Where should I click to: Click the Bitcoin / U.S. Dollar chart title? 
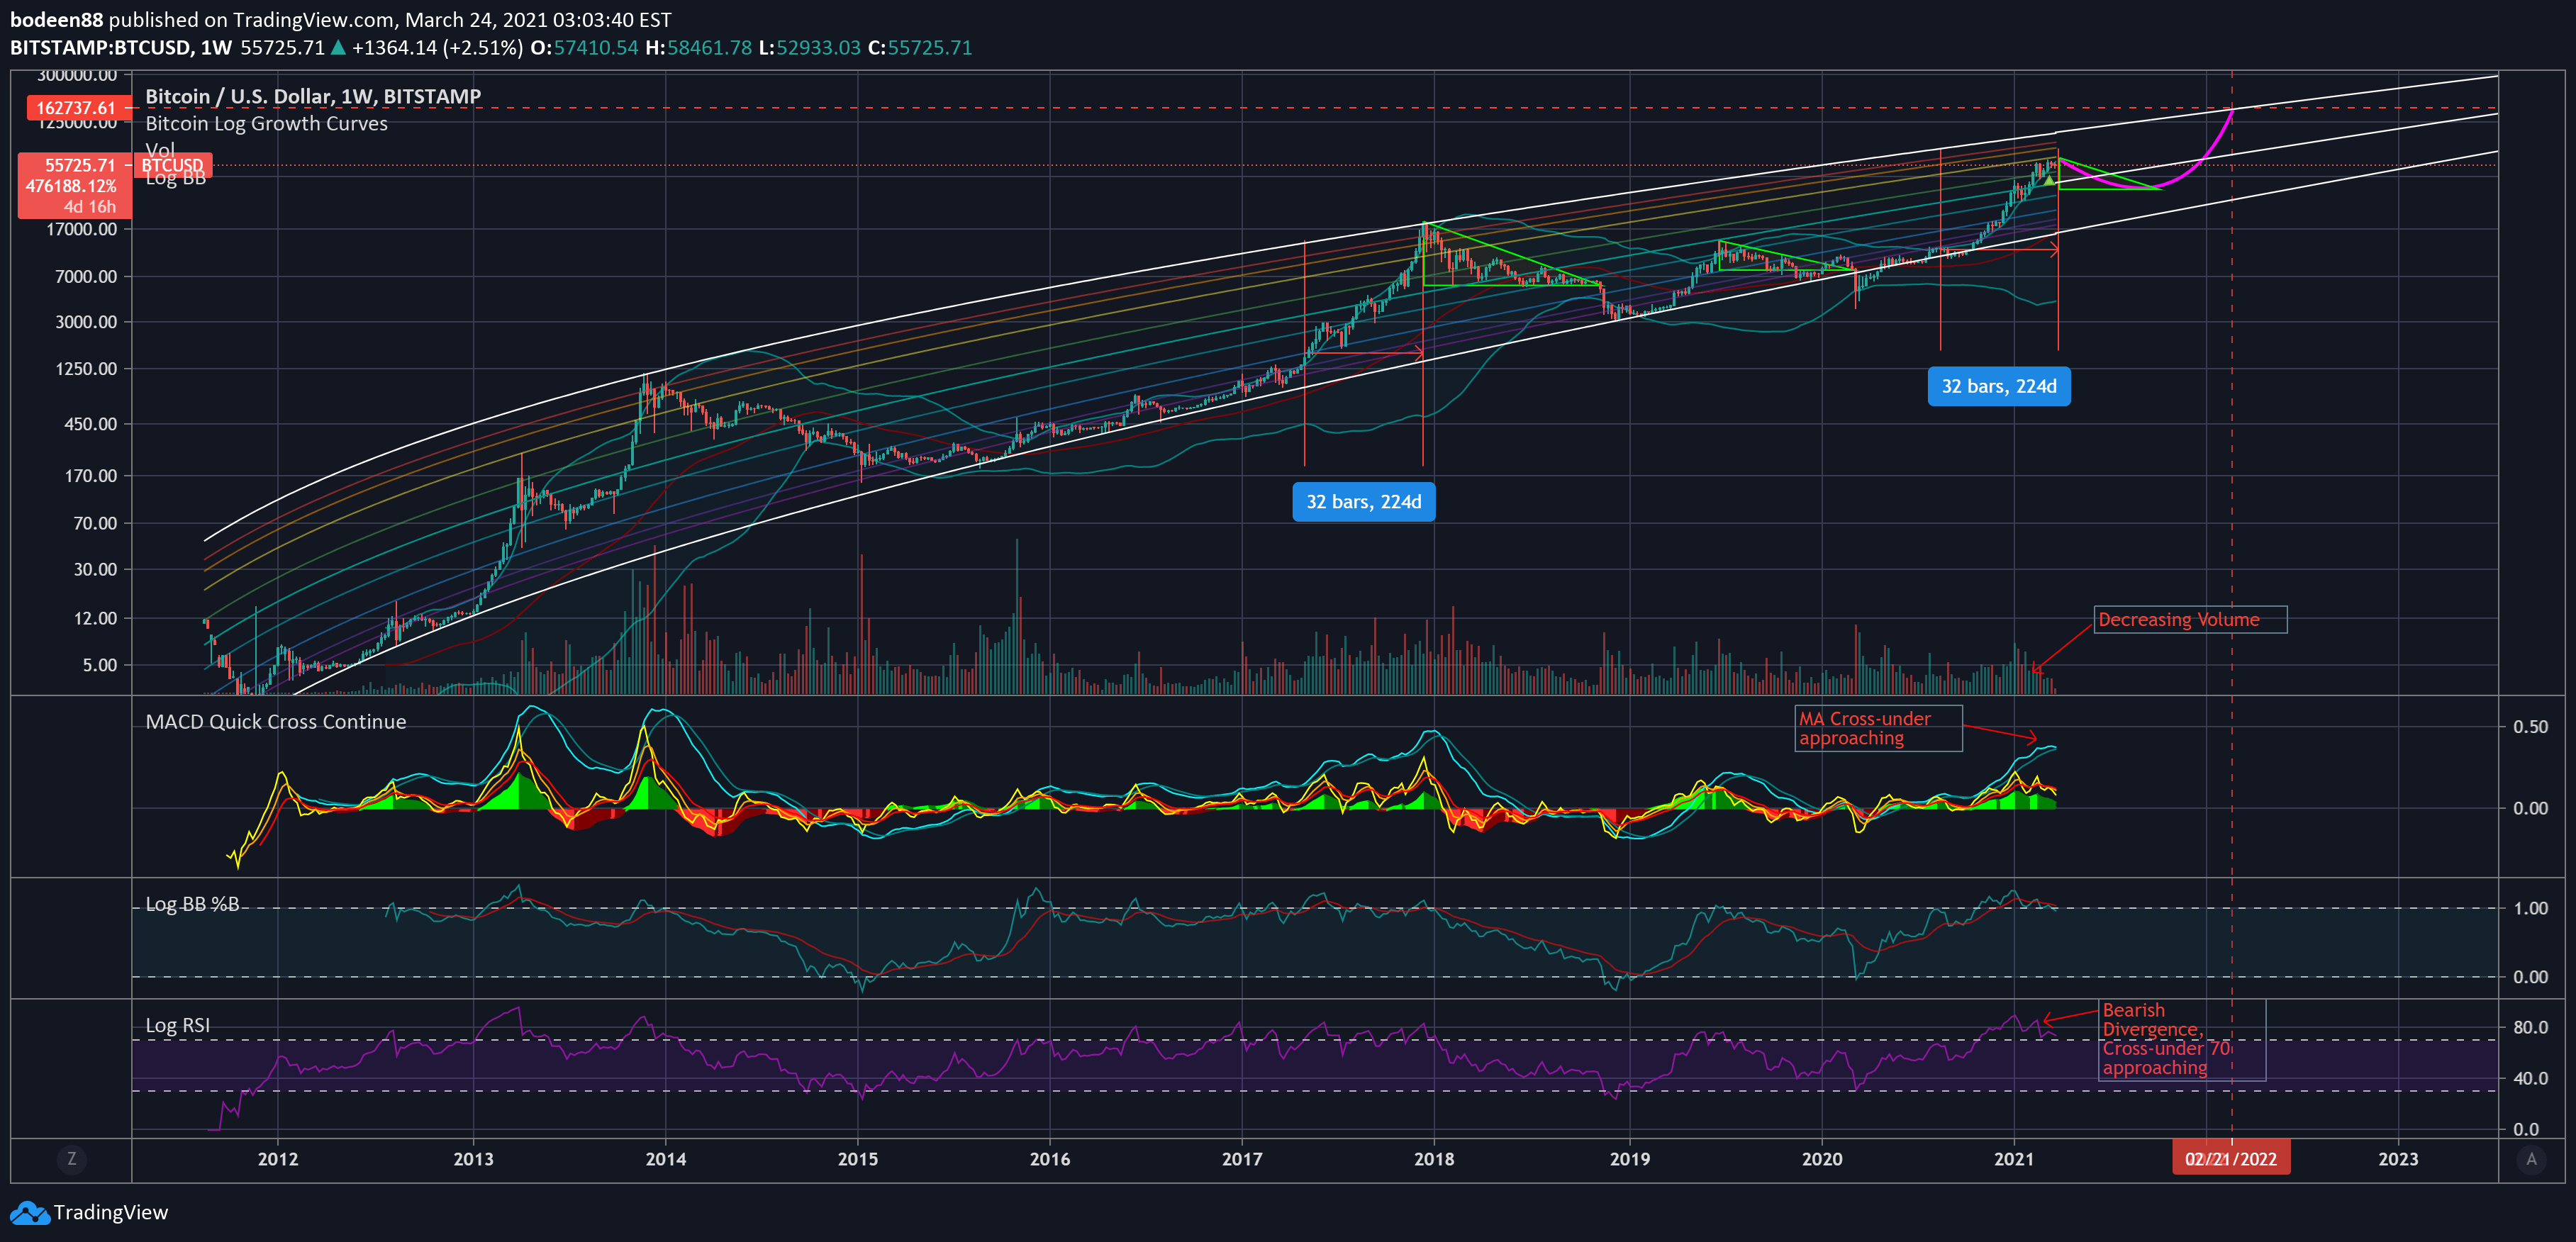[313, 96]
